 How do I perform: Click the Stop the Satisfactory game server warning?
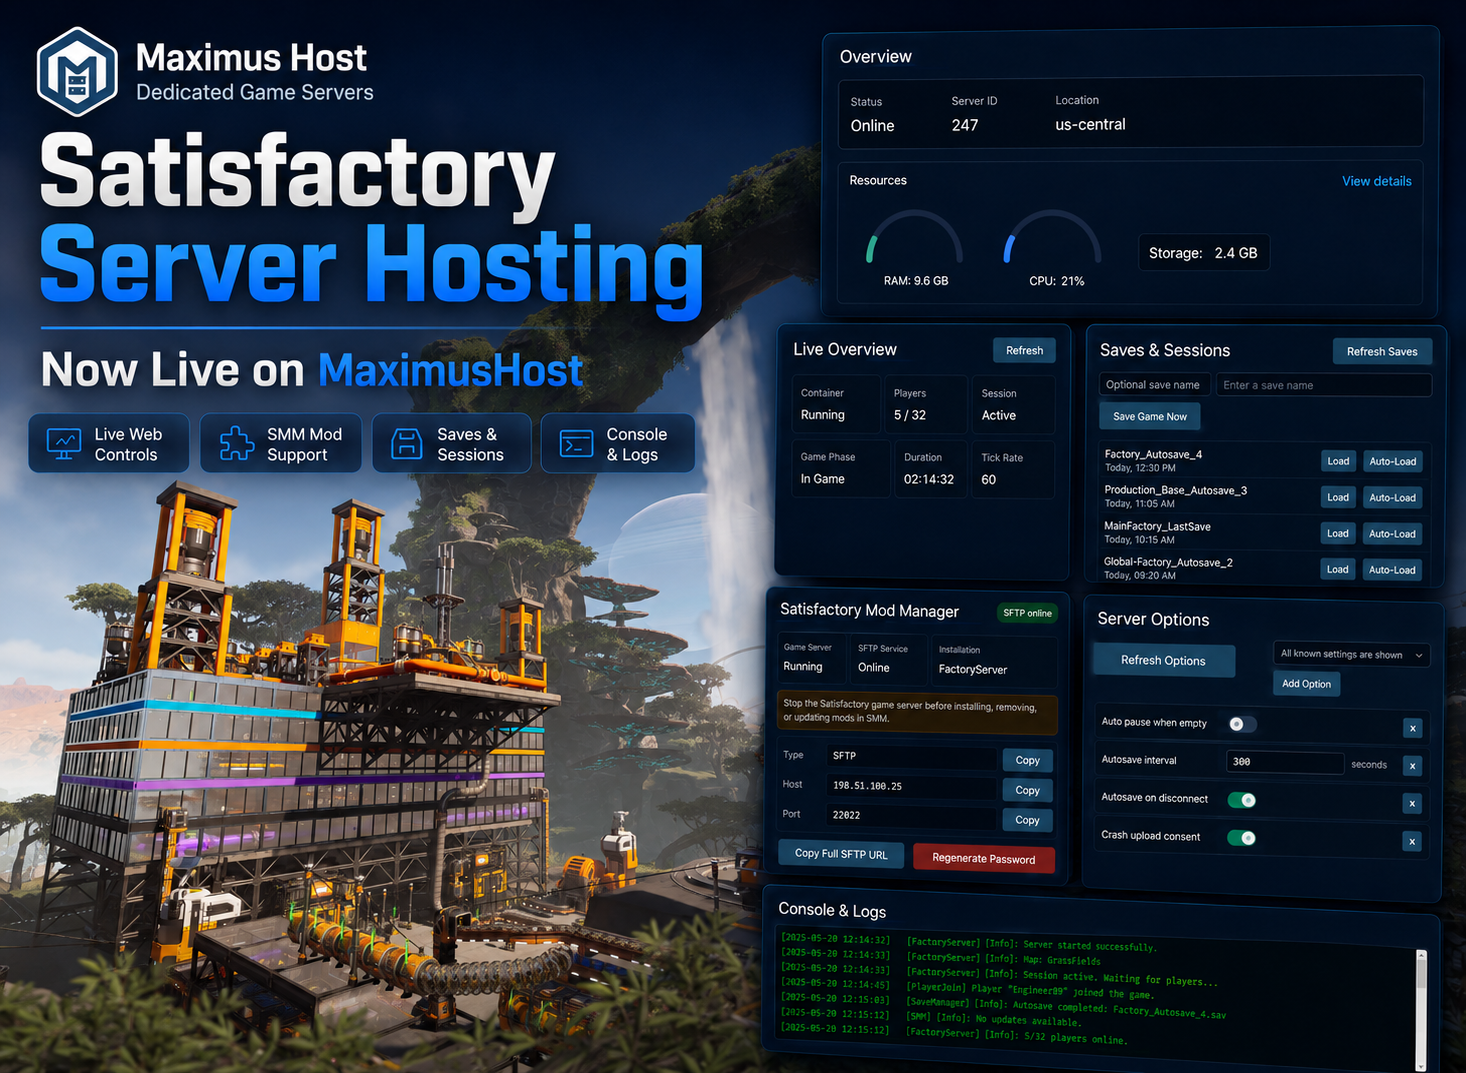click(917, 711)
